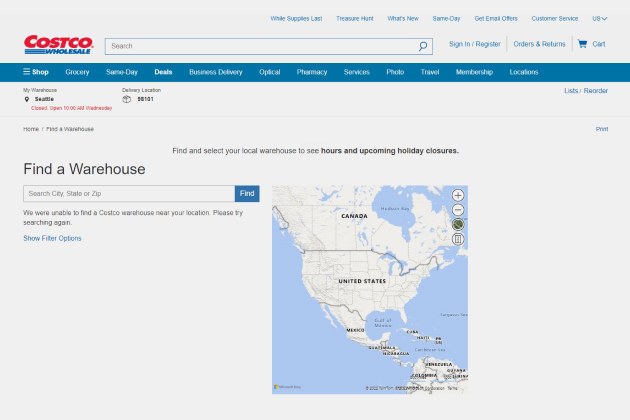This screenshot has height=420, width=630.
Task: Click Sign In / Register link
Action: [x=475, y=44]
